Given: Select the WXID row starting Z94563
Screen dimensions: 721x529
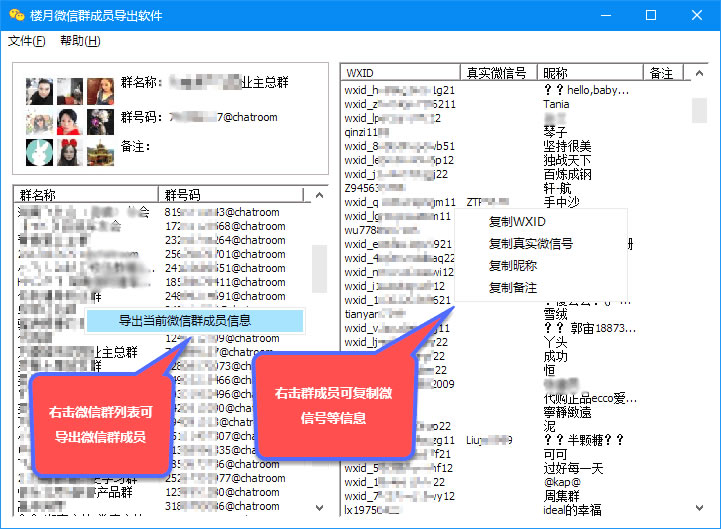Looking at the screenshot, I should pyautogui.click(x=374, y=188).
